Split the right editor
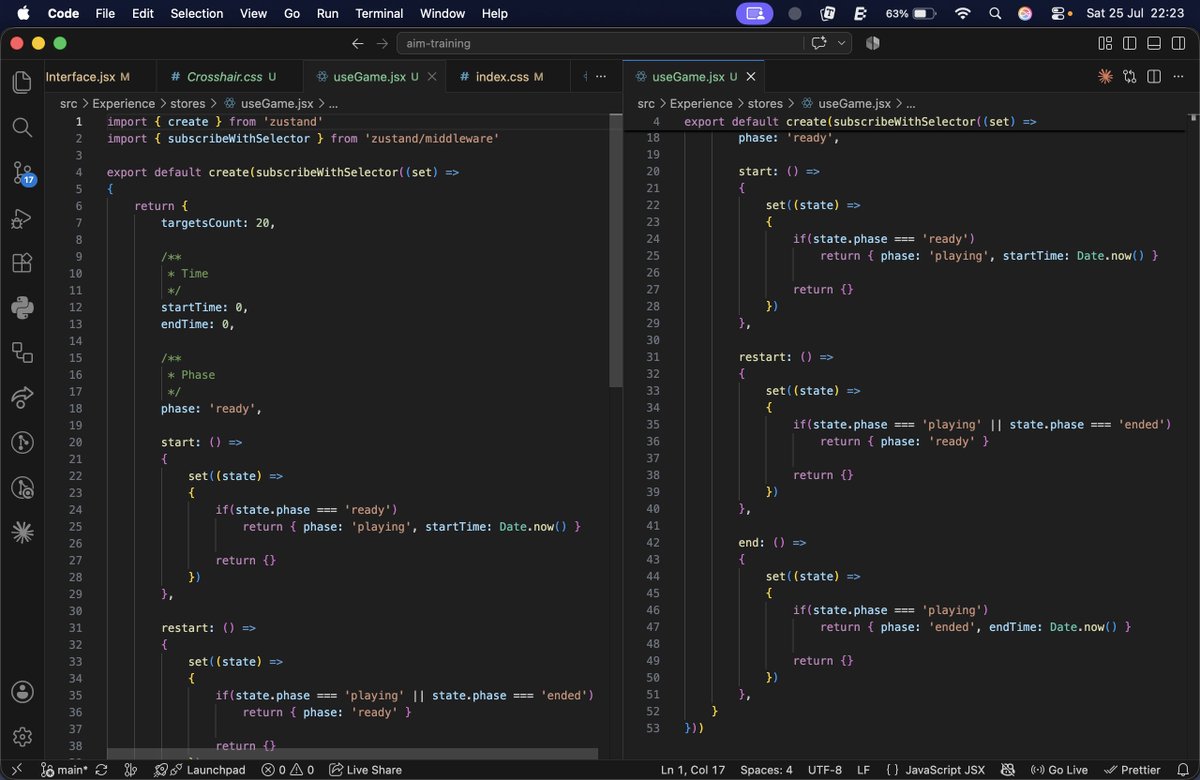1200x780 pixels. (1153, 76)
